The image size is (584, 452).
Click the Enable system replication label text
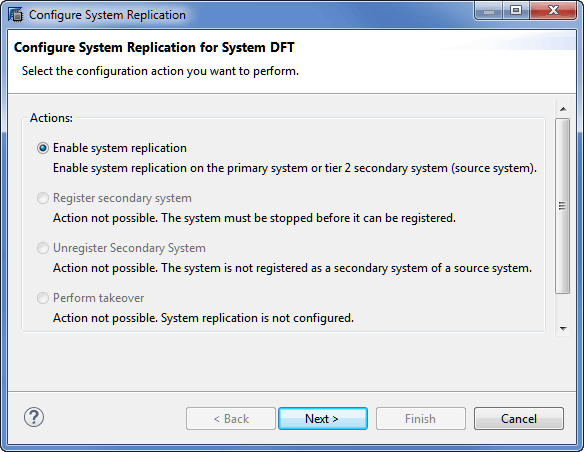tap(120, 148)
